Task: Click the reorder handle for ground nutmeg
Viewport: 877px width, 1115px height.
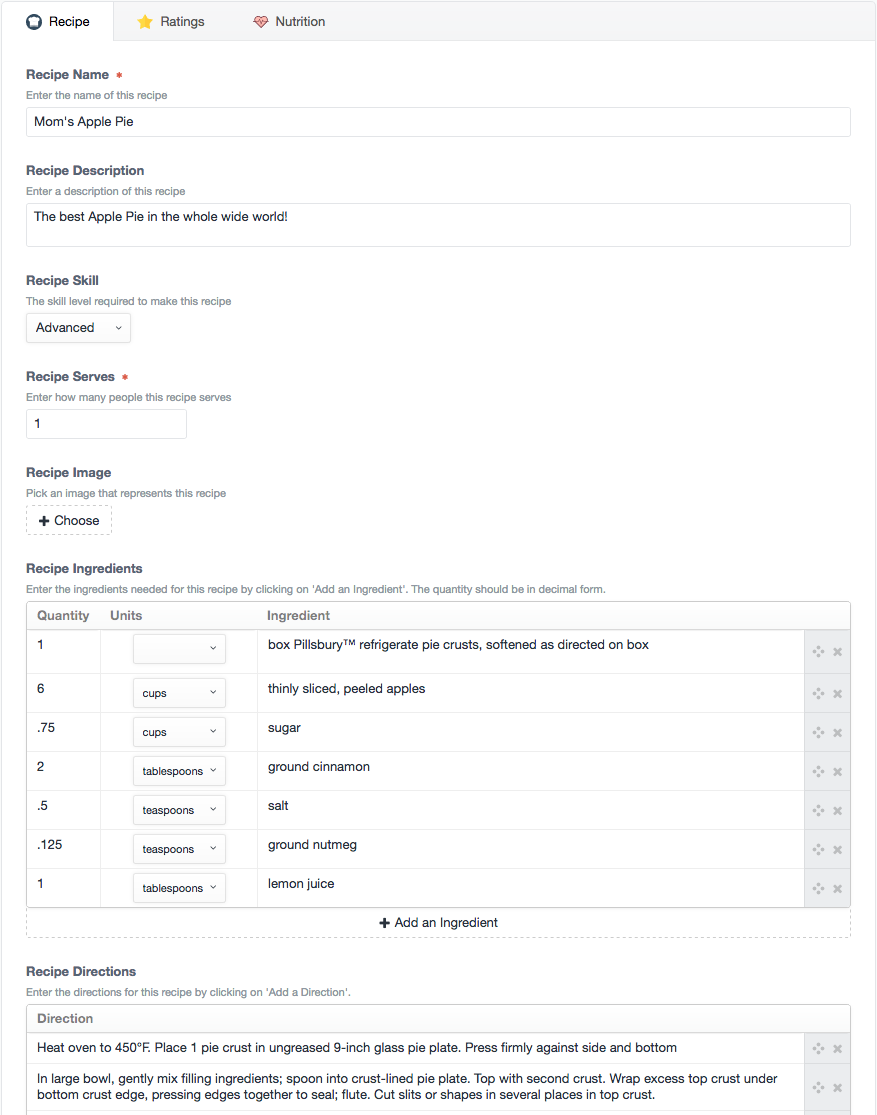Action: pyautogui.click(x=817, y=849)
